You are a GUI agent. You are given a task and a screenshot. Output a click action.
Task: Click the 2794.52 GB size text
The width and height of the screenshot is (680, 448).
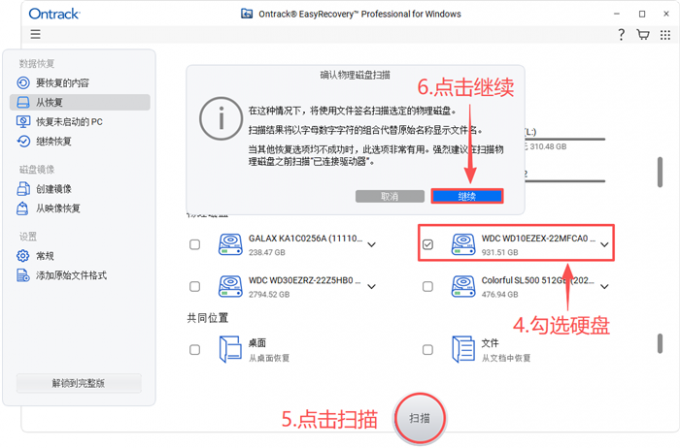[269, 294]
